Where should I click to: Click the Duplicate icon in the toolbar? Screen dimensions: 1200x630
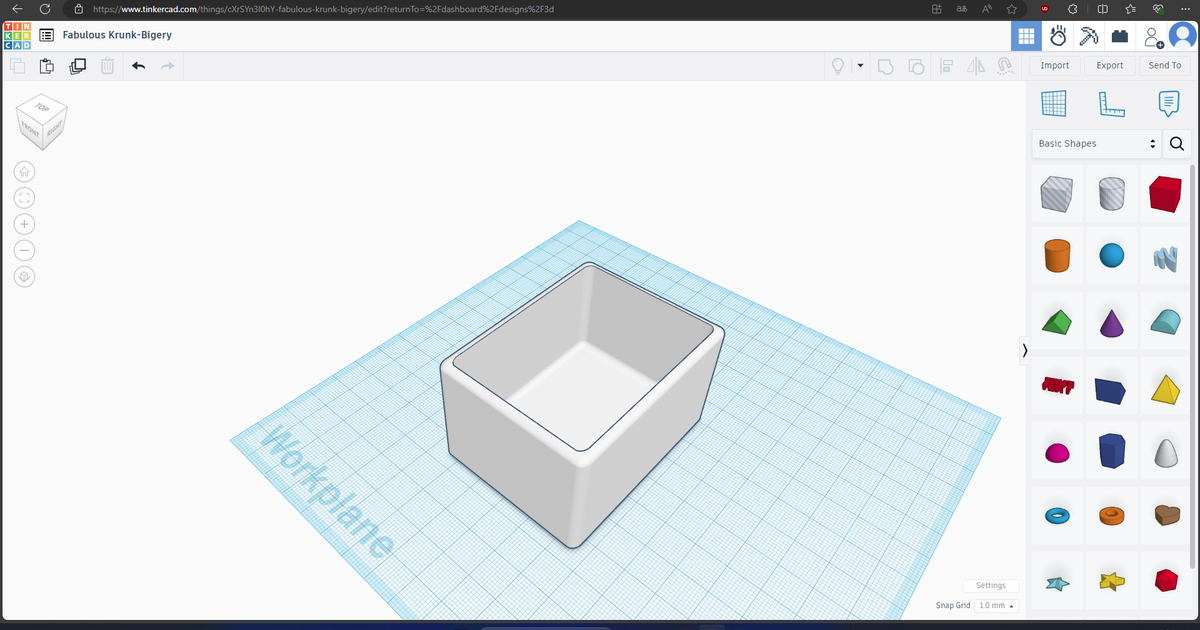(77, 65)
